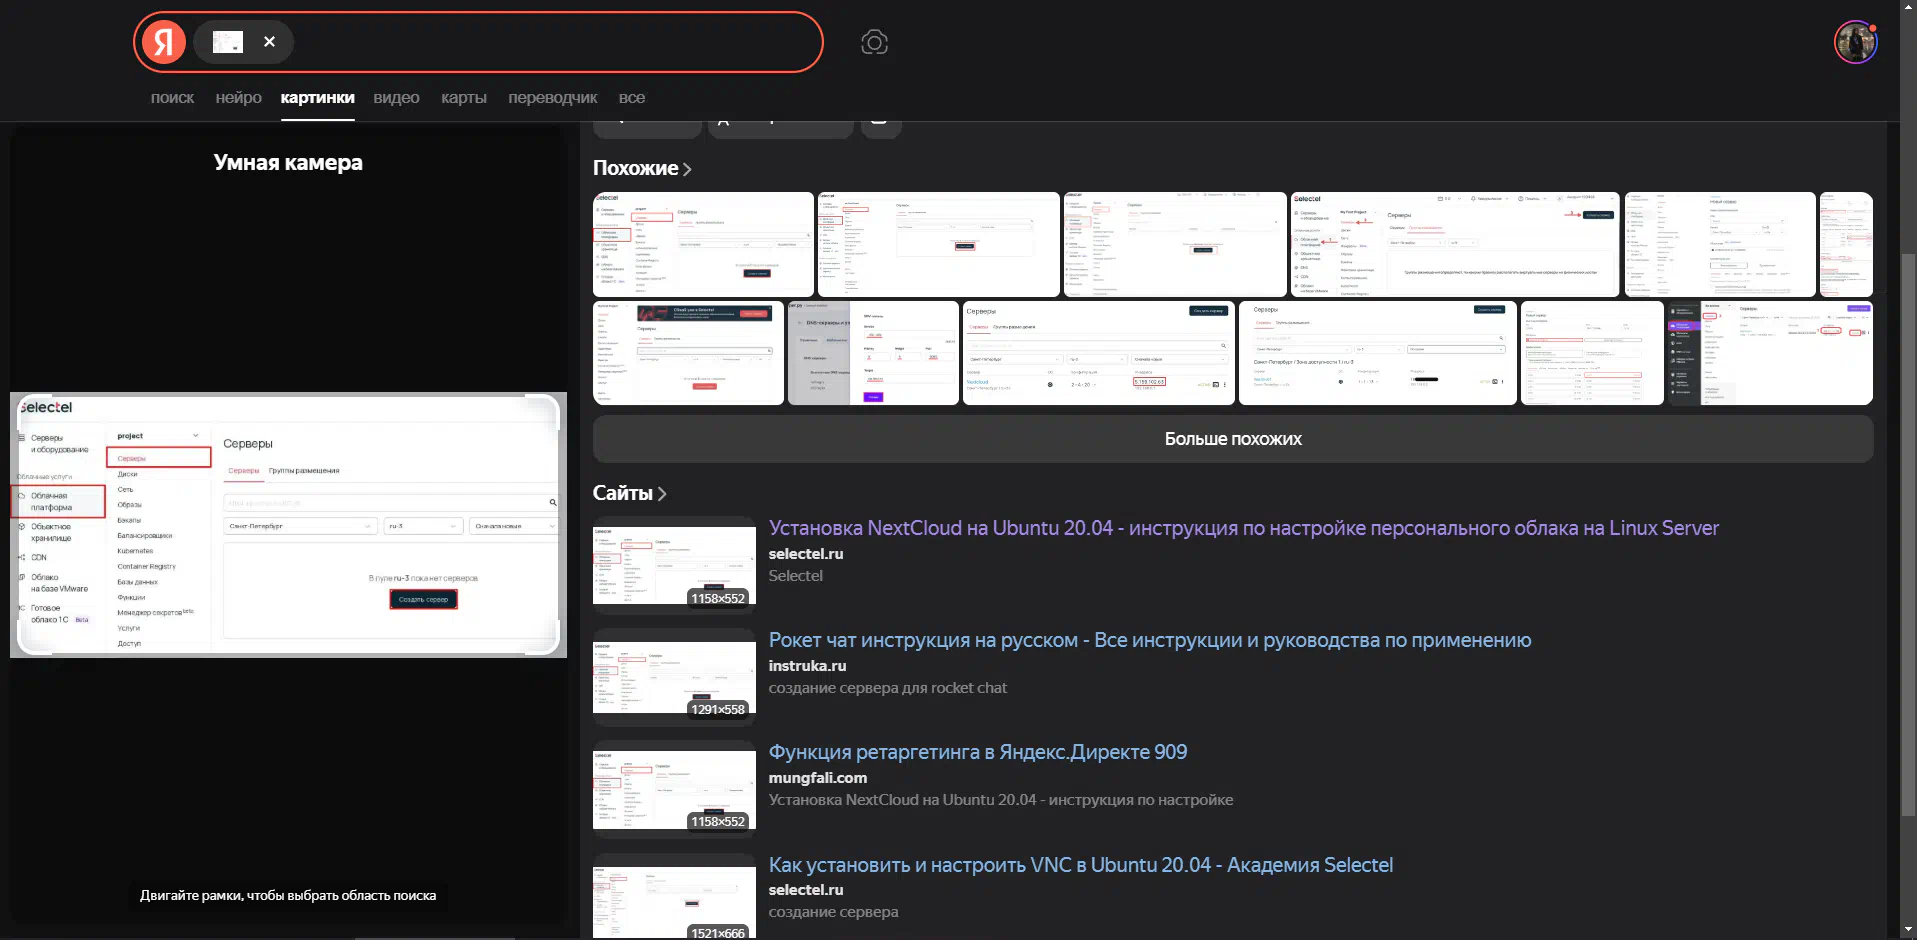Click the «Умная камера» heading
Viewport: 1917px width, 940px height.
(x=288, y=163)
